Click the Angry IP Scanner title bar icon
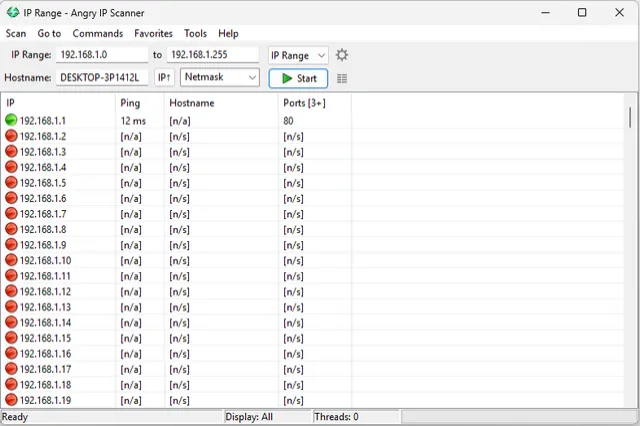The height and width of the screenshot is (426, 640). tap(12, 12)
